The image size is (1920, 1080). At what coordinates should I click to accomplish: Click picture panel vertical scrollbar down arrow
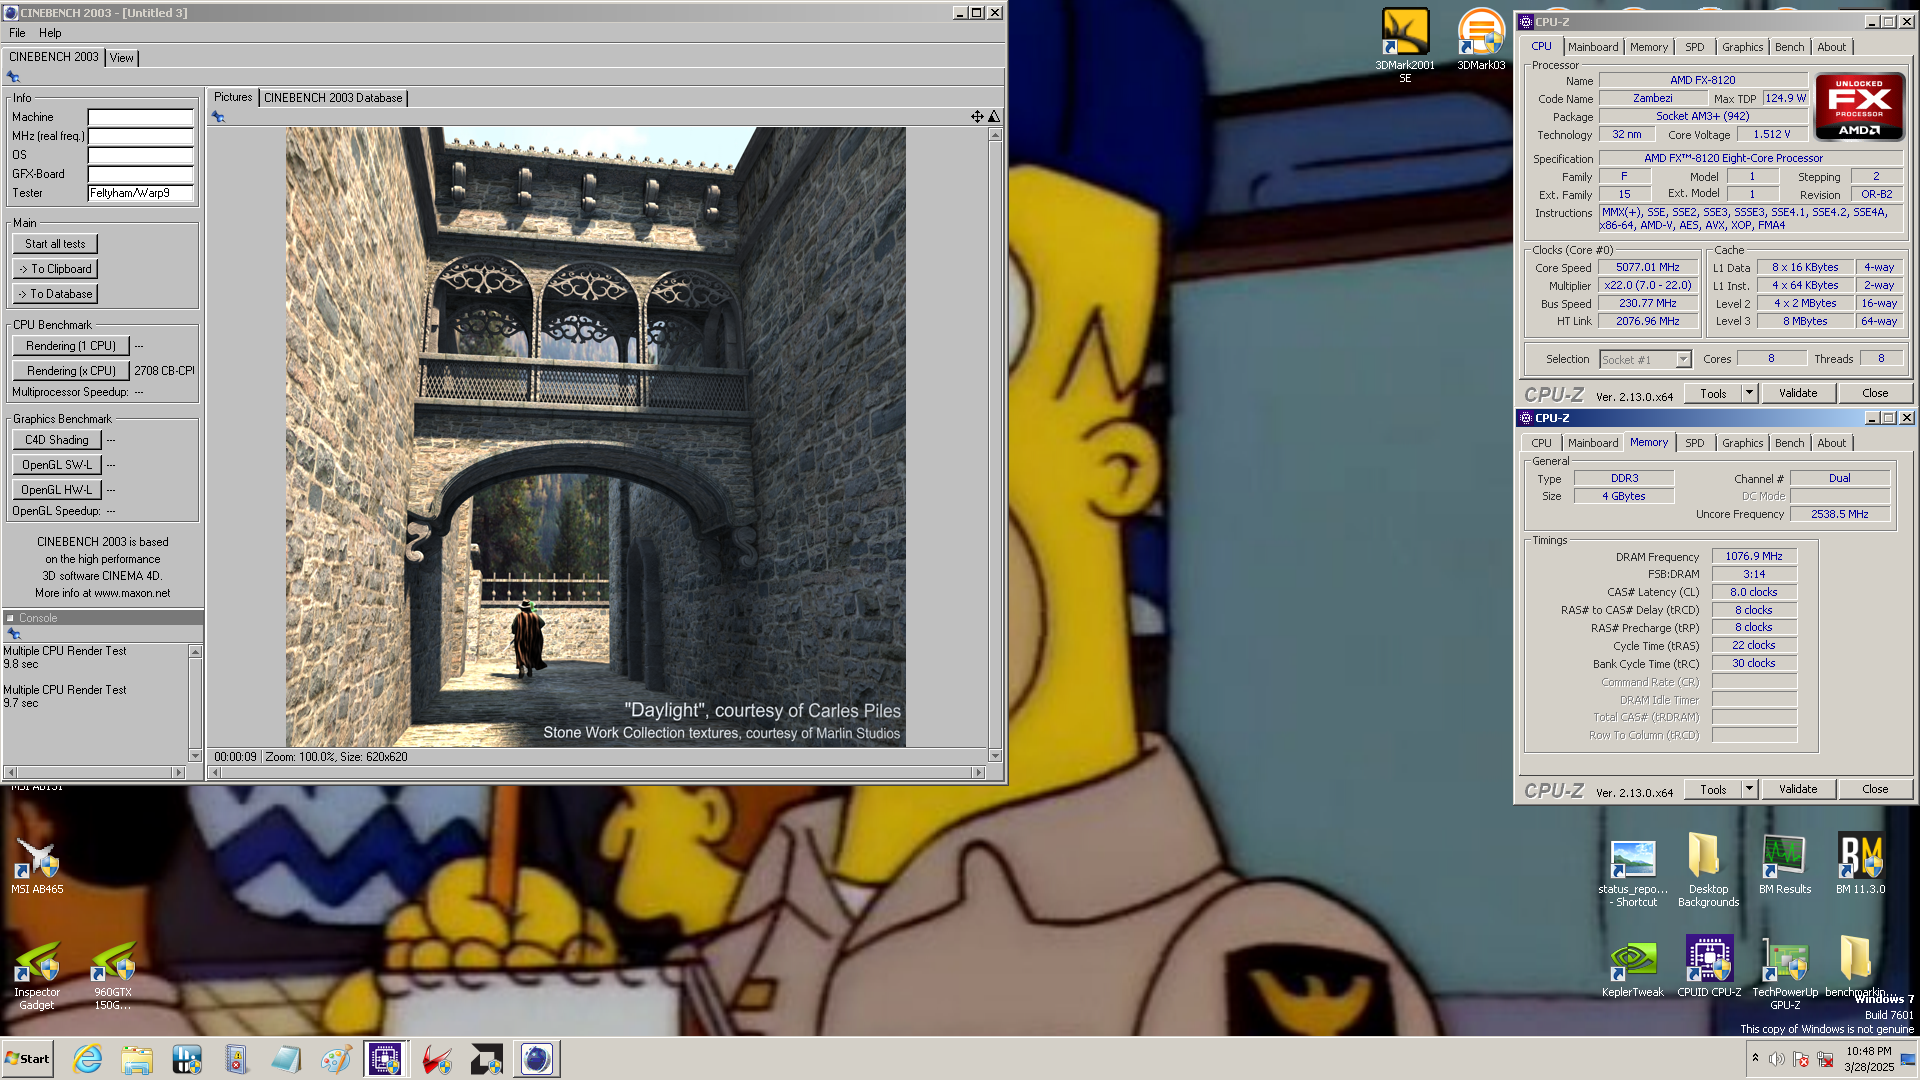[x=995, y=755]
